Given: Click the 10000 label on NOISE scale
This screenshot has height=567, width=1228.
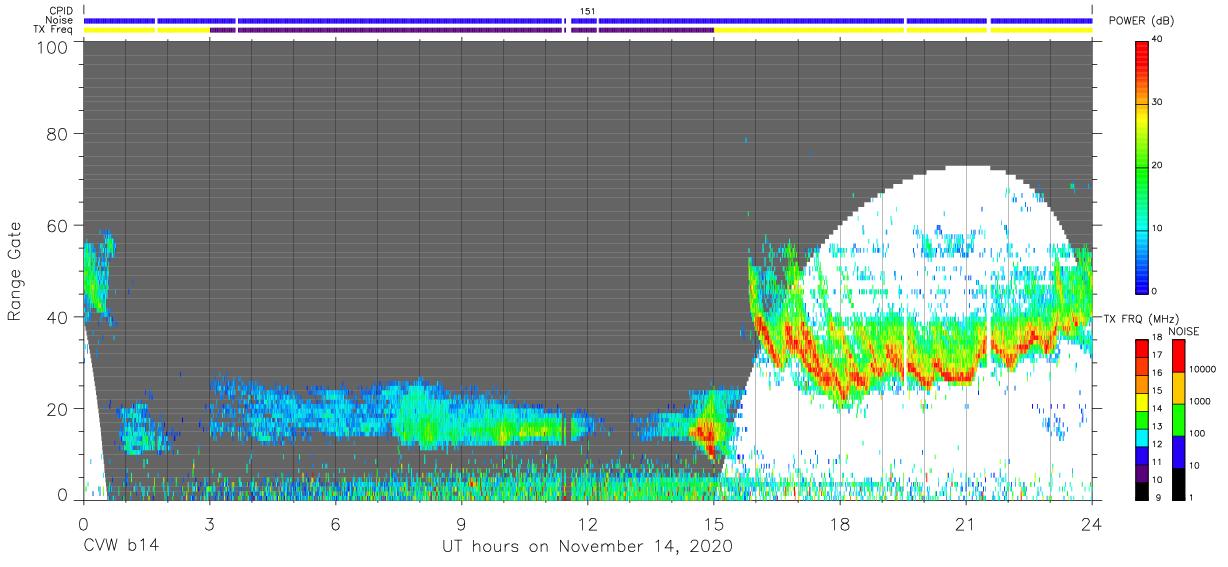Looking at the screenshot, I should point(1202,369).
